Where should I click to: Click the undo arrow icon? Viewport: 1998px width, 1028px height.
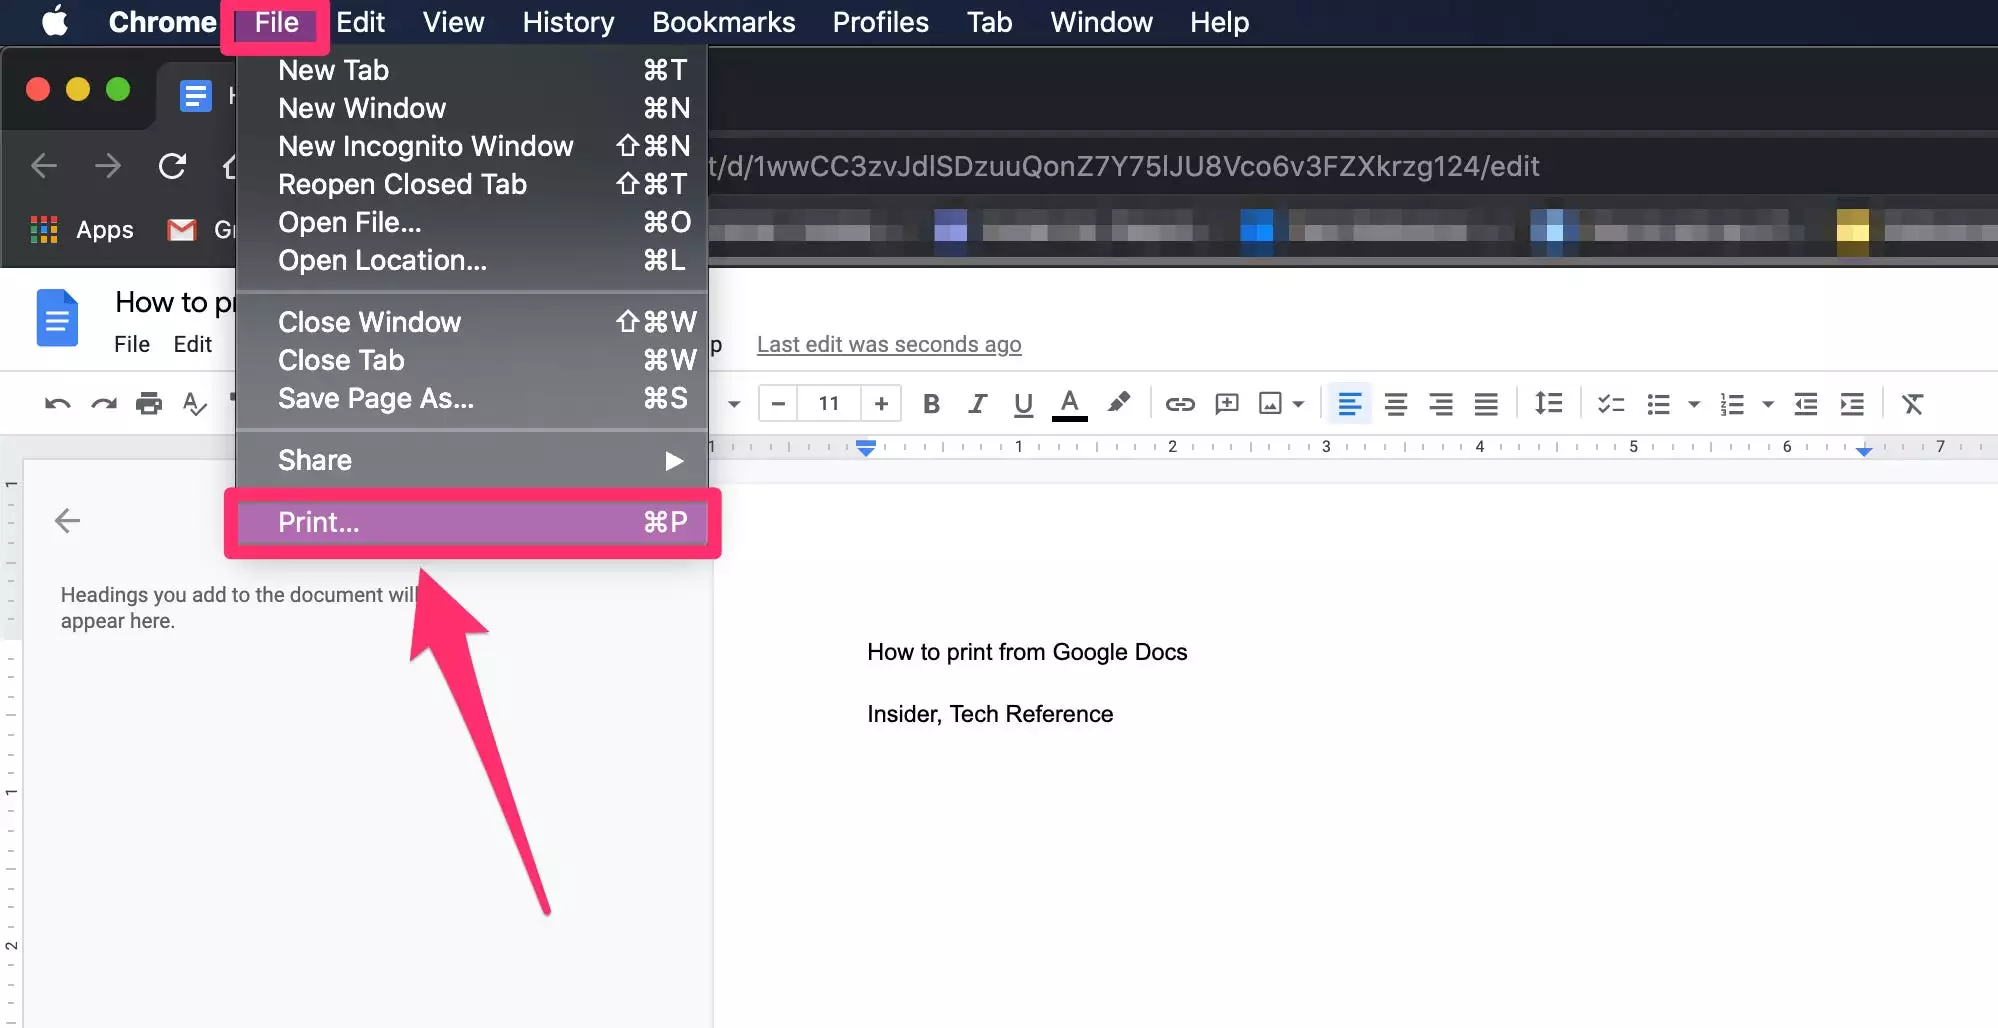(58, 404)
